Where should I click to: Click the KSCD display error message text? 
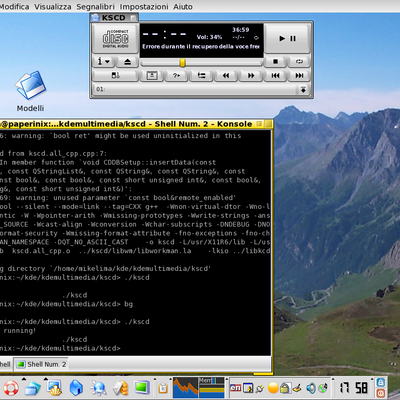tap(201, 47)
